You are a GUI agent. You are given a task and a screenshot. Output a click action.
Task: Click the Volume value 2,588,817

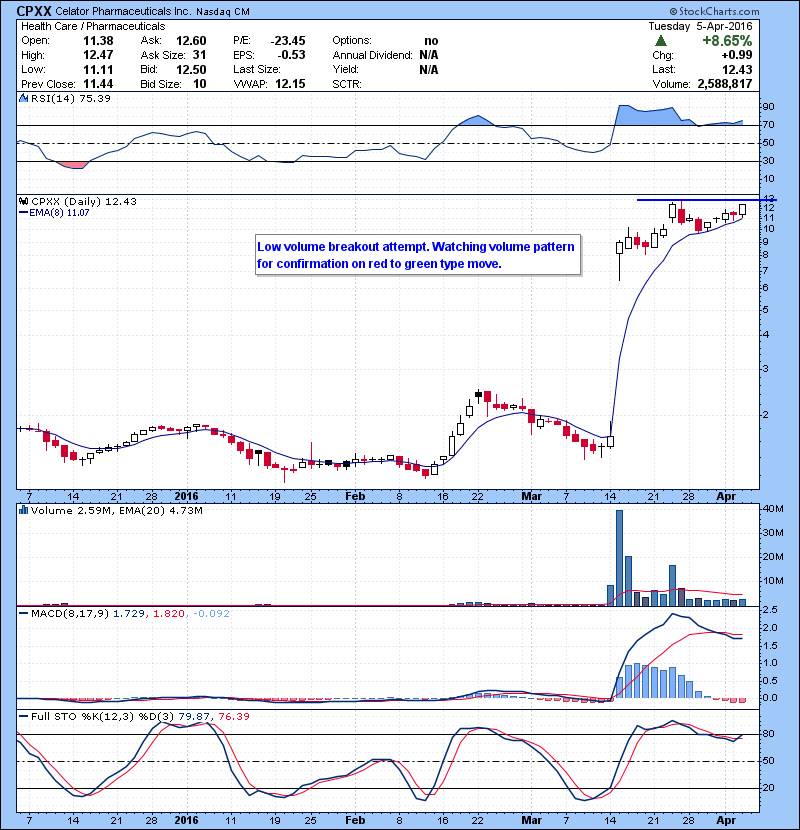725,84
